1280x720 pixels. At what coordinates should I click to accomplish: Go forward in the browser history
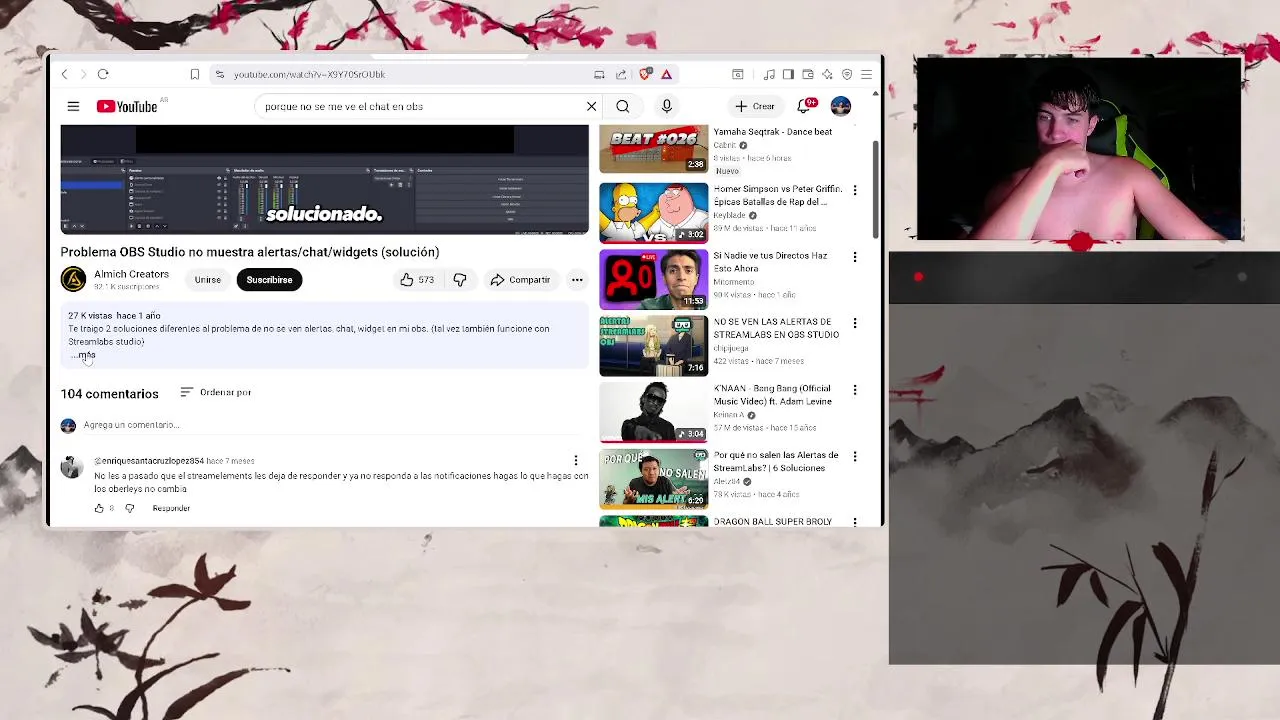point(83,74)
